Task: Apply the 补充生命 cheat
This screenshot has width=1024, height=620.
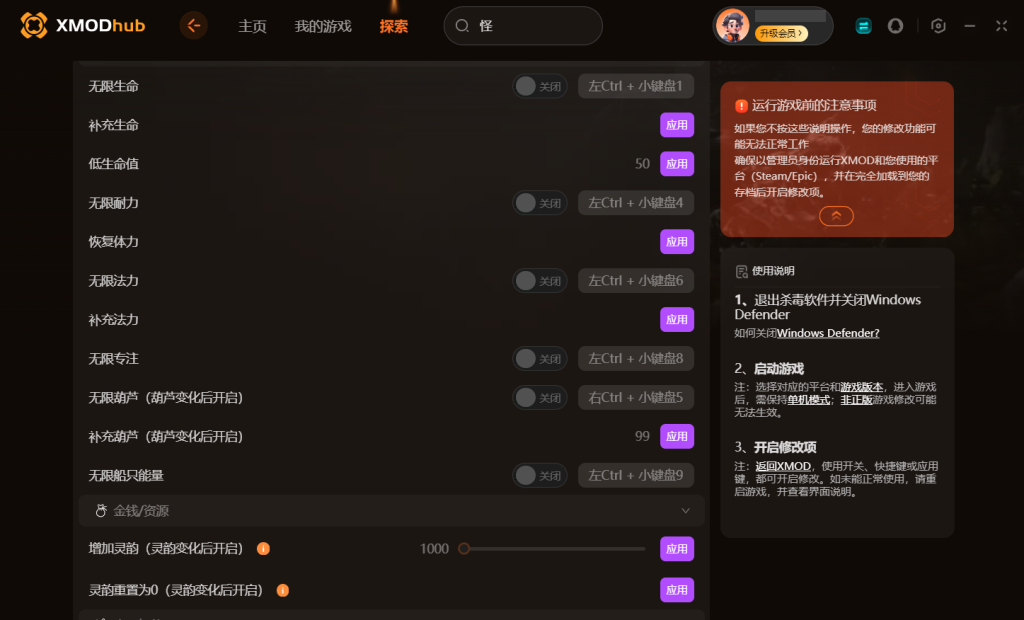Action: click(x=677, y=125)
